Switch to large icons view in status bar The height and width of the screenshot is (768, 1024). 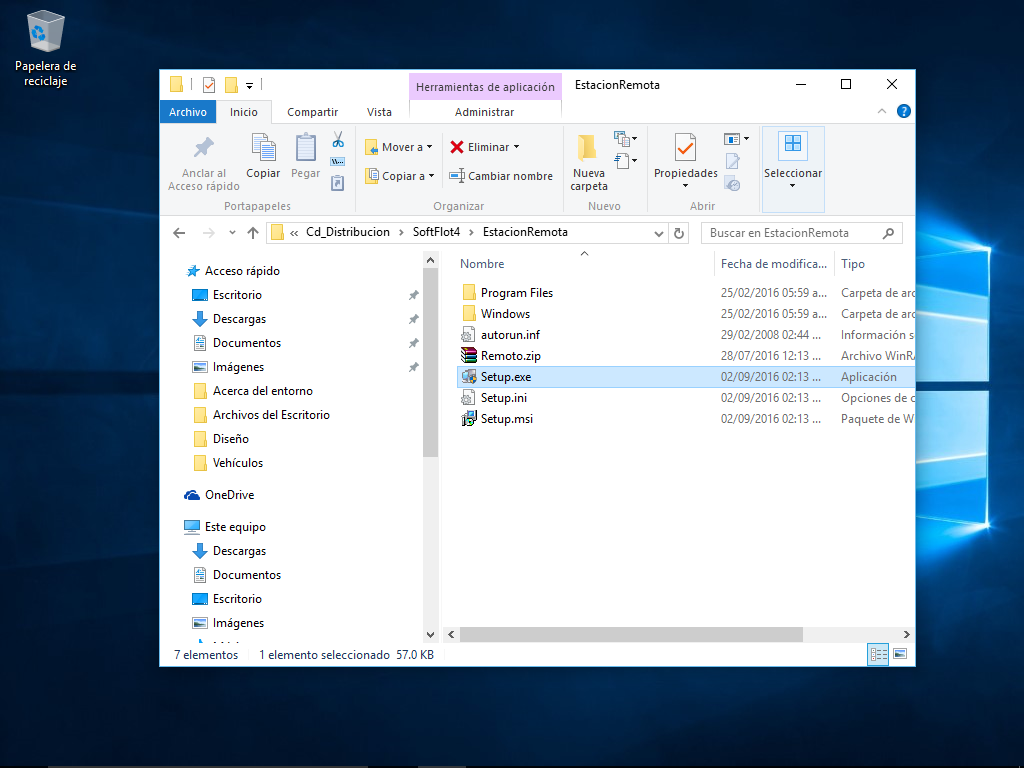click(900, 654)
